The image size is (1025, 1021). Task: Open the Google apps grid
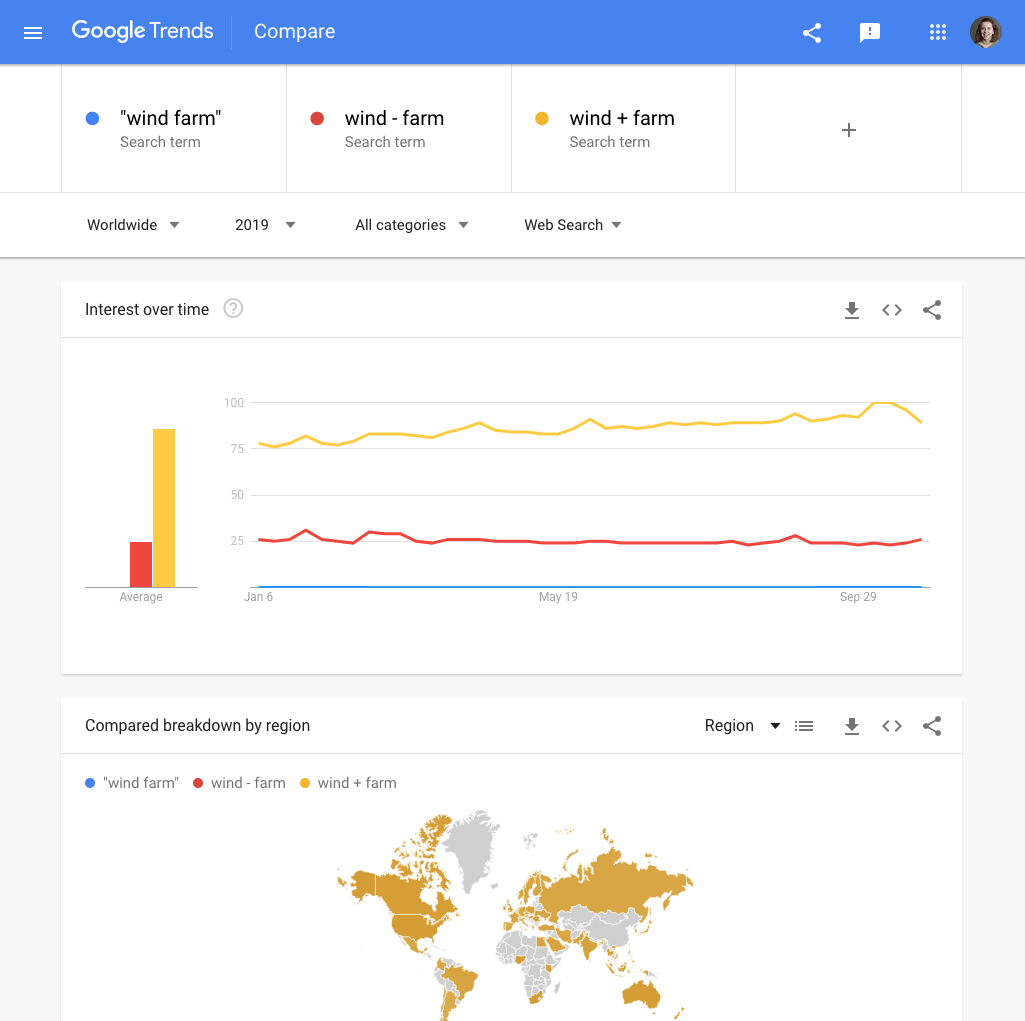(x=938, y=32)
